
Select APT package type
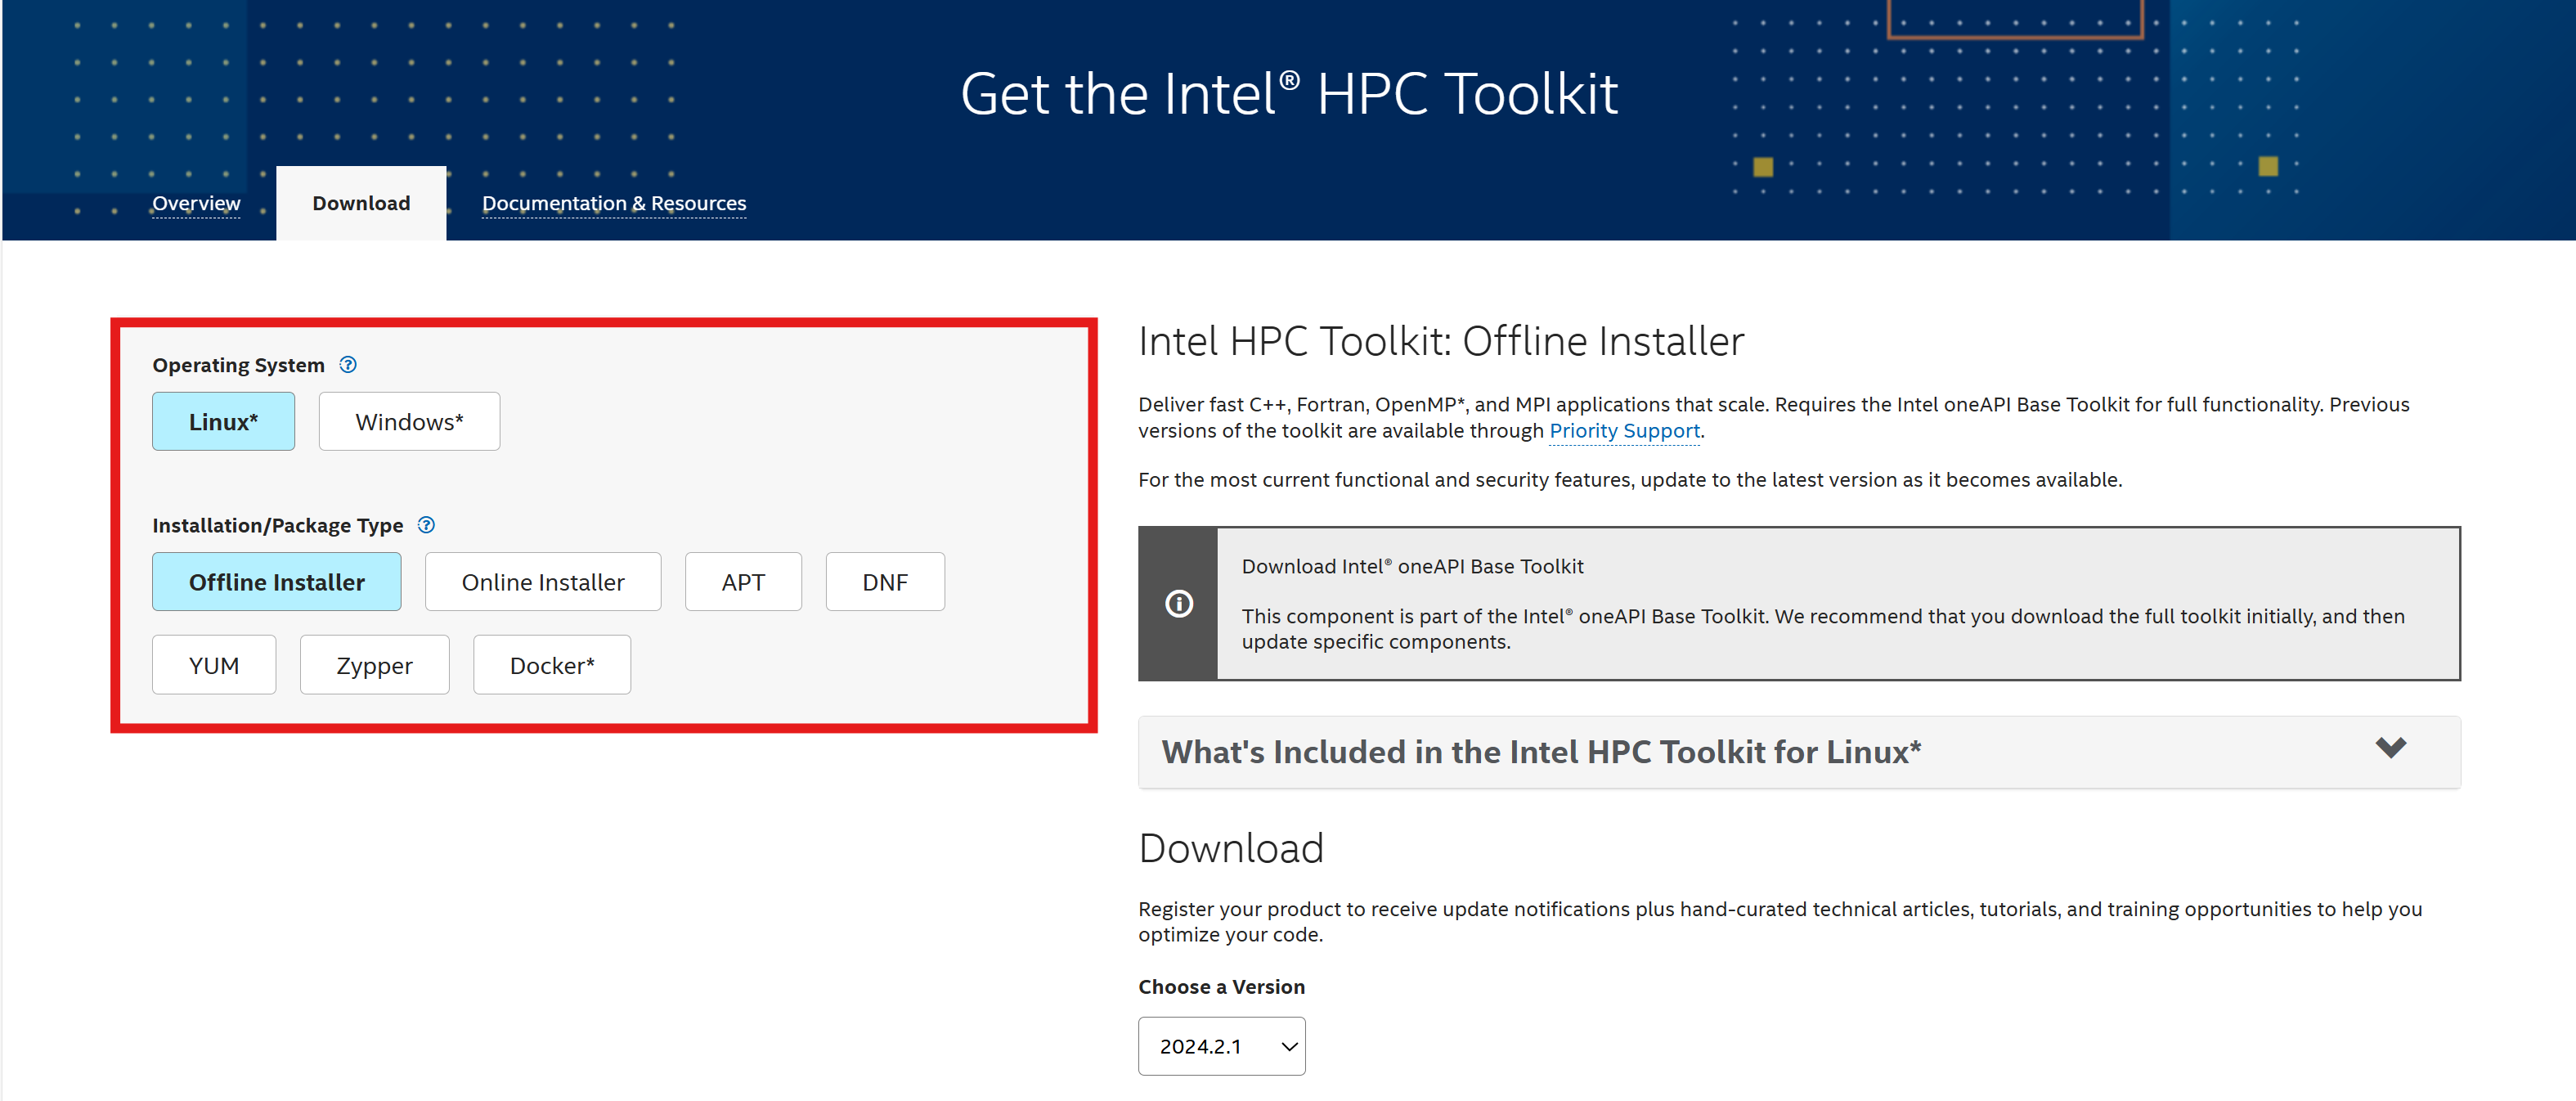743,582
